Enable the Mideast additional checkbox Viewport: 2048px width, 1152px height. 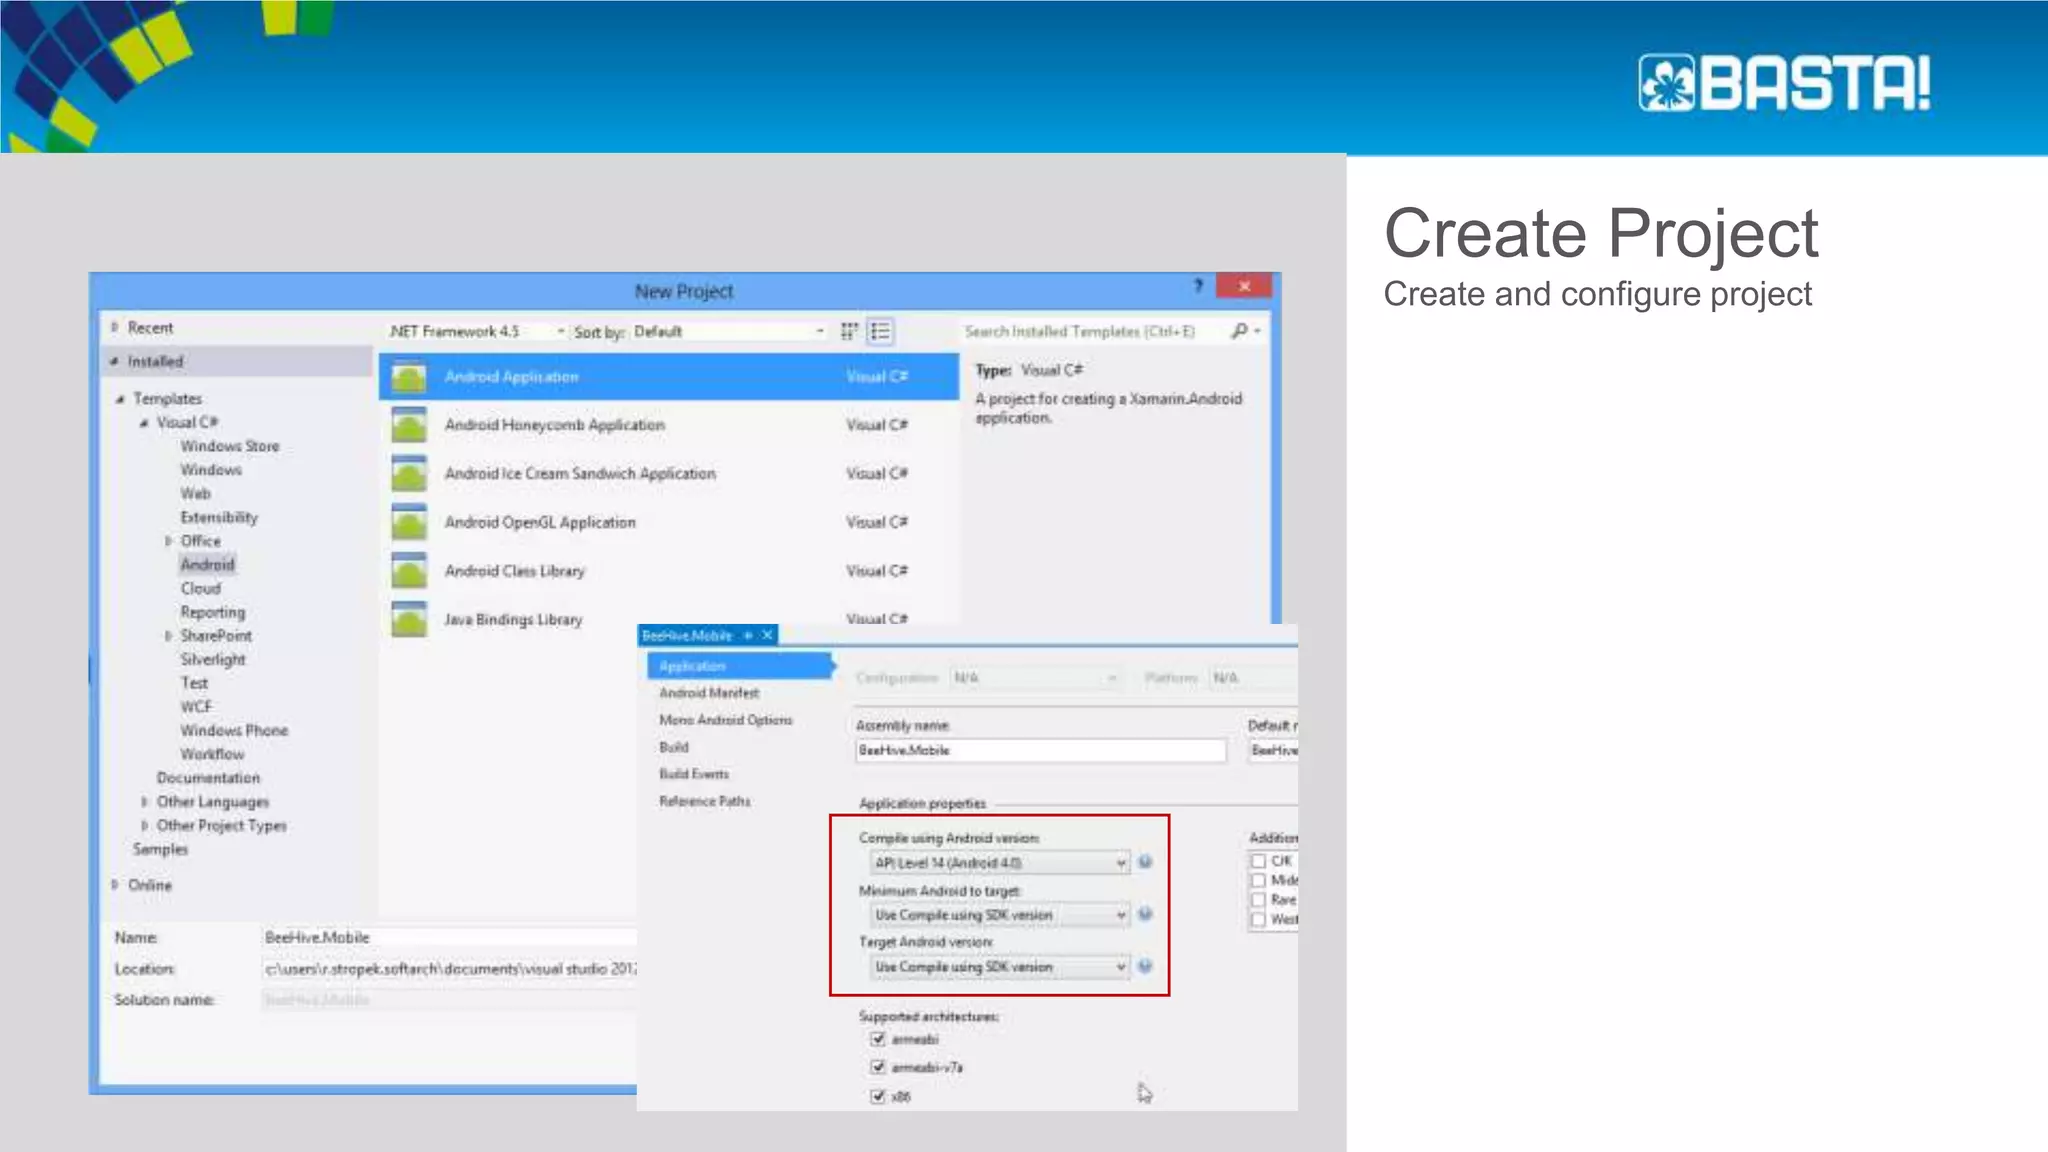click(x=1259, y=880)
